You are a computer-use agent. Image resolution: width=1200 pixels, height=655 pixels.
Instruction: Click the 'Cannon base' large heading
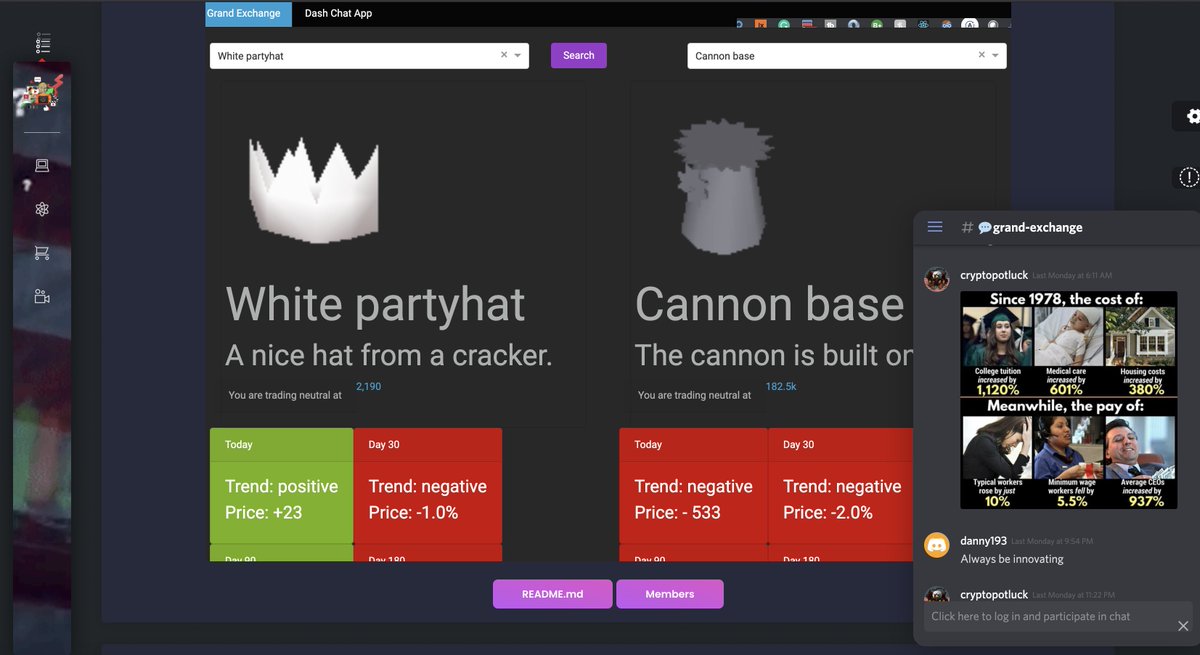pyautogui.click(x=770, y=304)
